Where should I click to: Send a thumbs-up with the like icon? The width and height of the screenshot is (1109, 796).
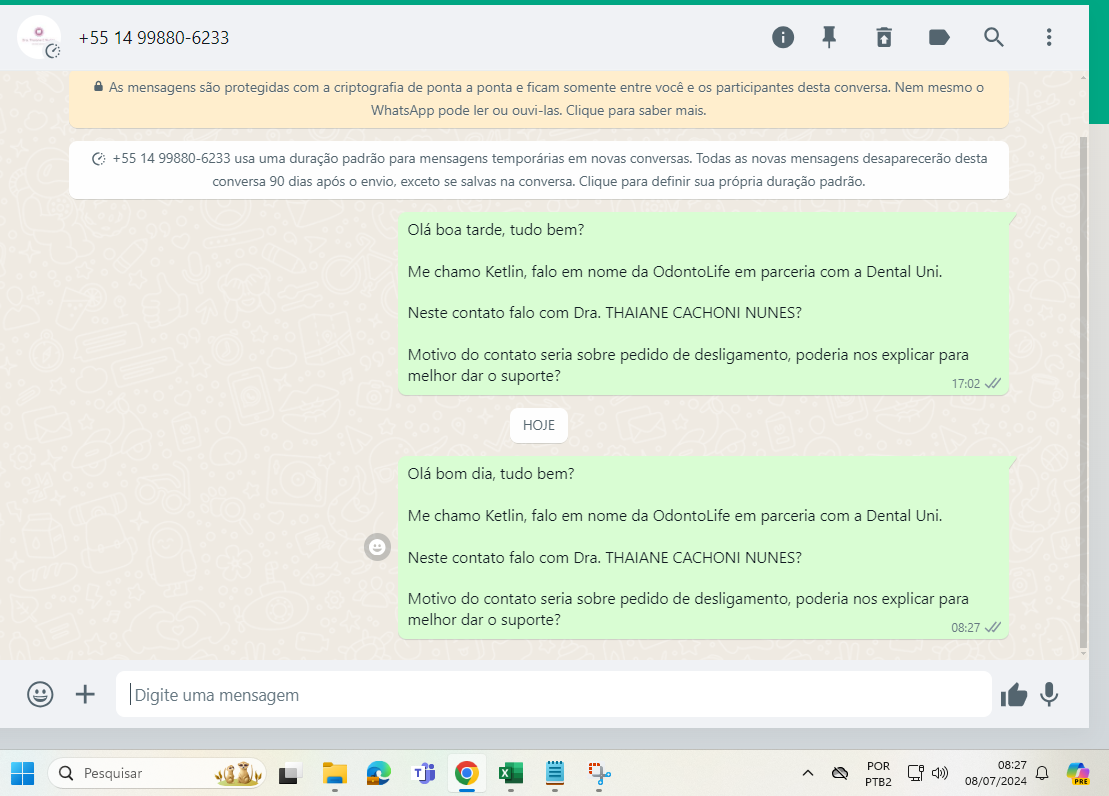coord(1014,695)
